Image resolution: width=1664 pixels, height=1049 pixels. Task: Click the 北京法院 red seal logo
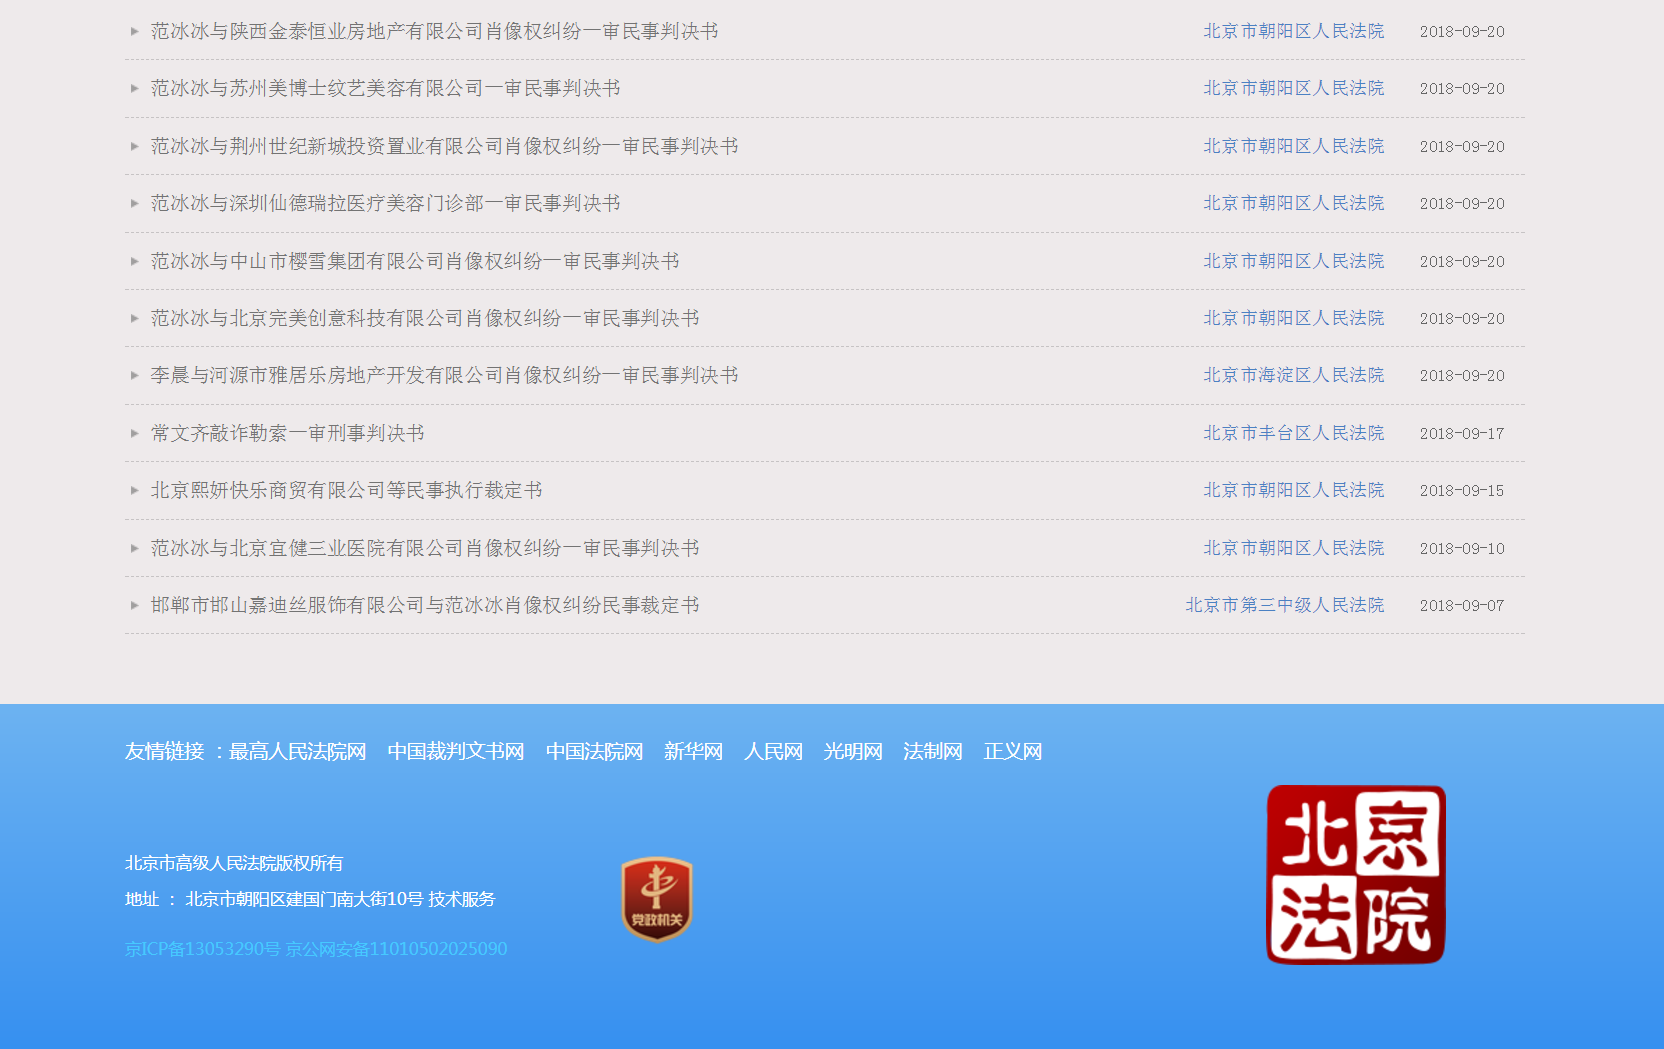1355,875
